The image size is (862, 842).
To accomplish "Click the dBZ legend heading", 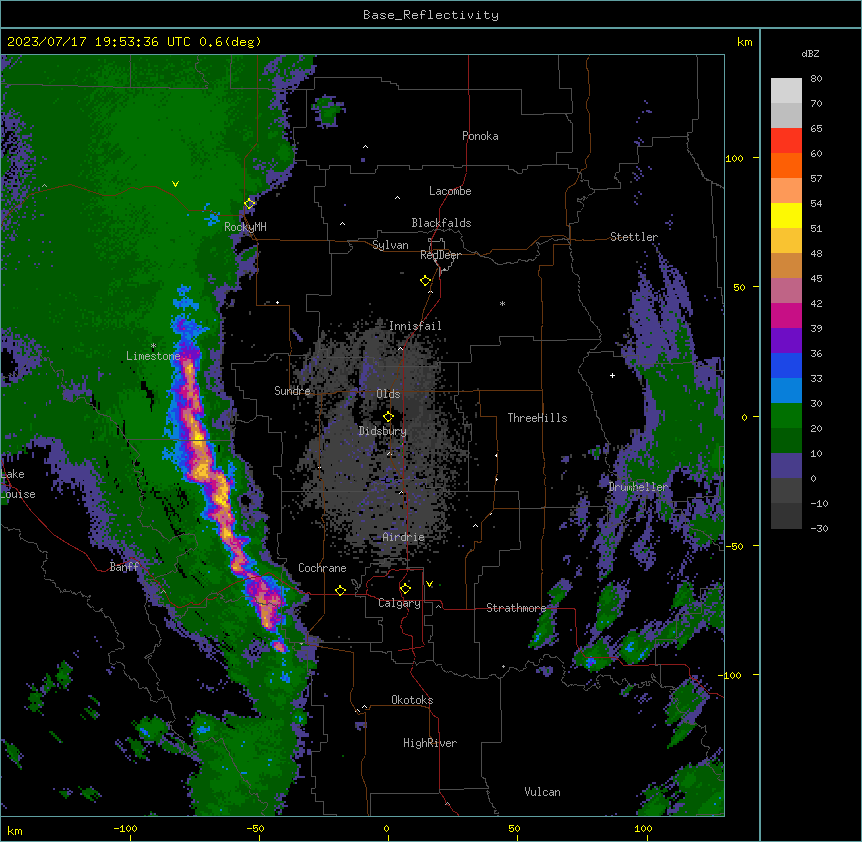I will click(x=810, y=53).
